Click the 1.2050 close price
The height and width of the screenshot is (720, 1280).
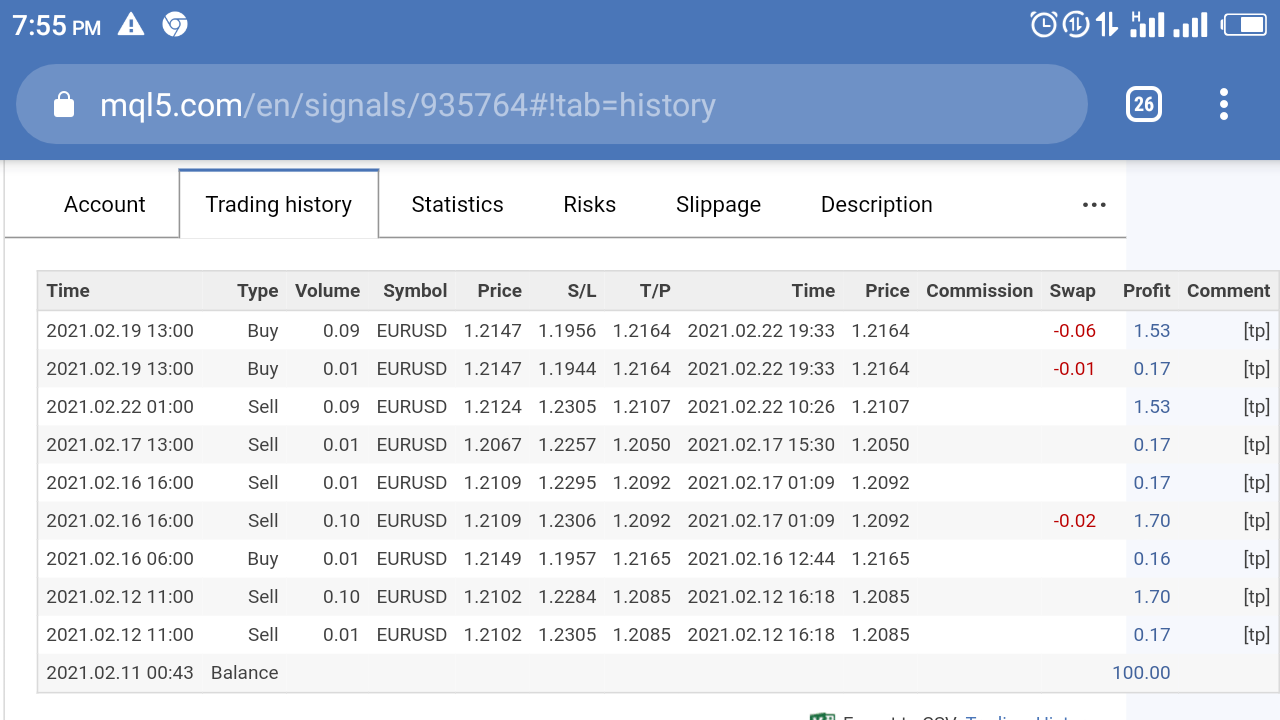coord(881,445)
